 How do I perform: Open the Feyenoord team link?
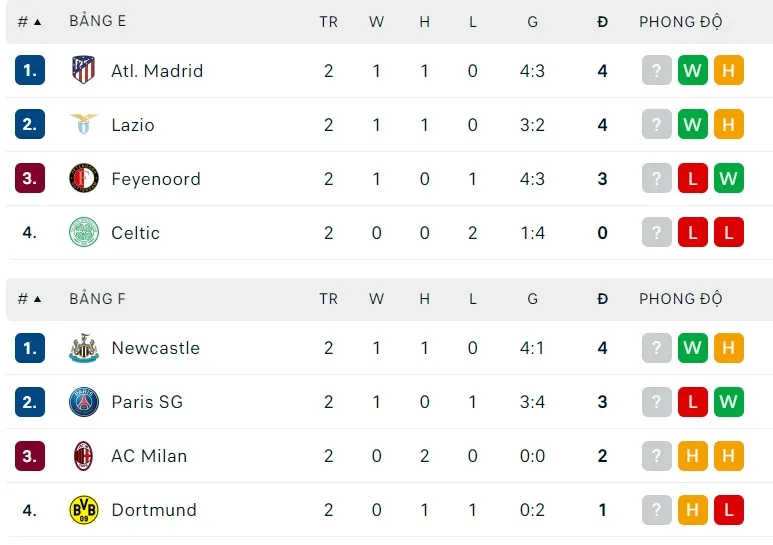(x=155, y=179)
